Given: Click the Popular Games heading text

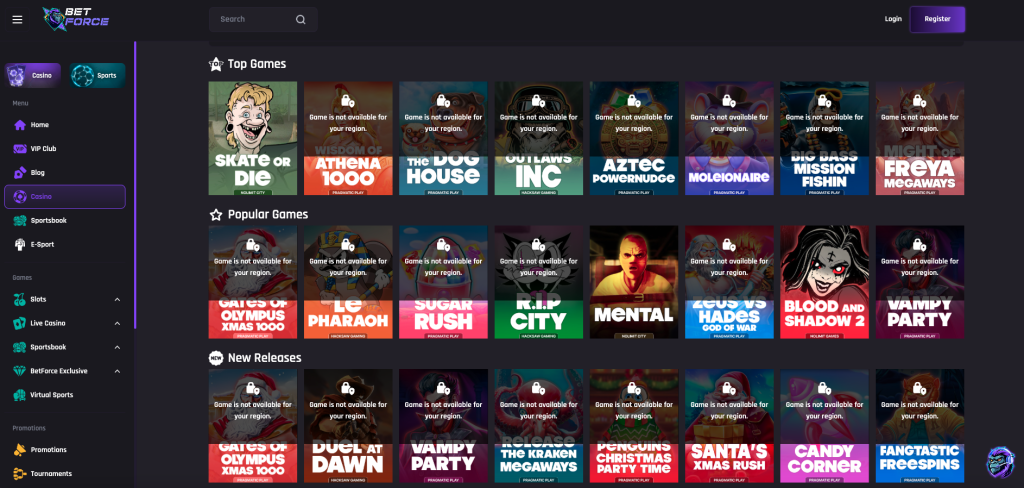Looking at the screenshot, I should tap(268, 214).
